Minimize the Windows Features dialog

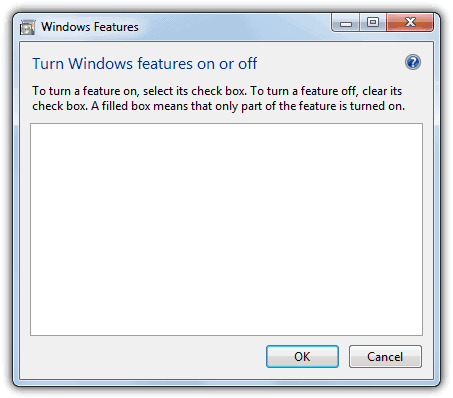pyautogui.click(x=346, y=23)
